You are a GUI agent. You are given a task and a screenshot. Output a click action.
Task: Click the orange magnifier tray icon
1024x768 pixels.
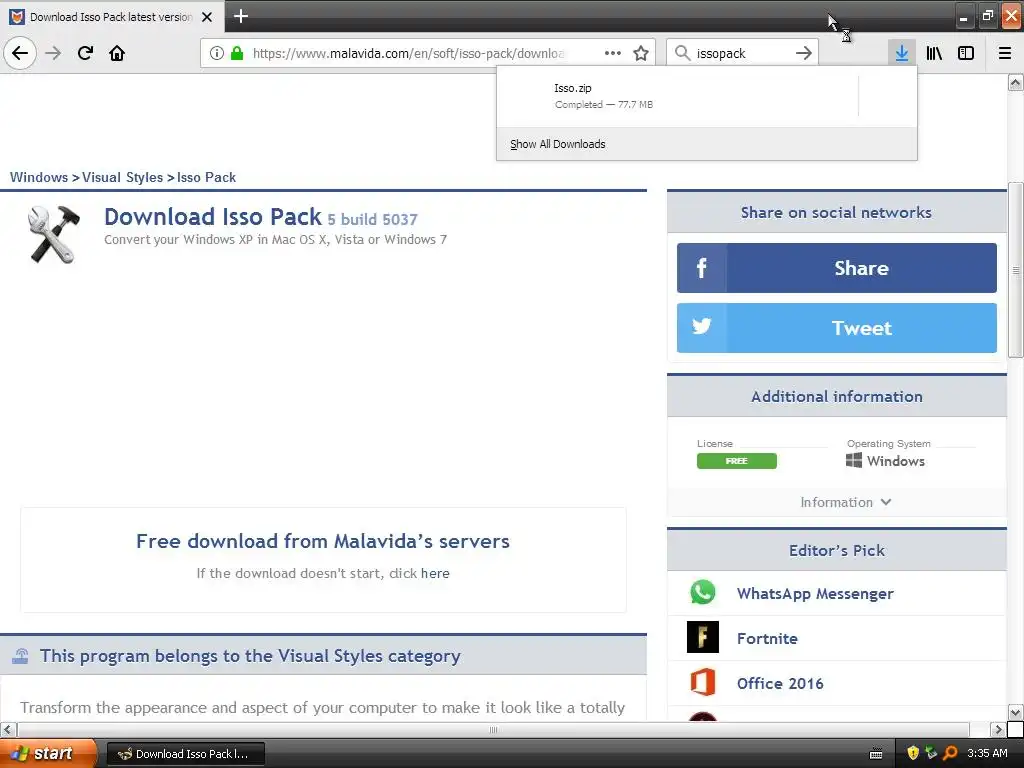[x=950, y=753]
